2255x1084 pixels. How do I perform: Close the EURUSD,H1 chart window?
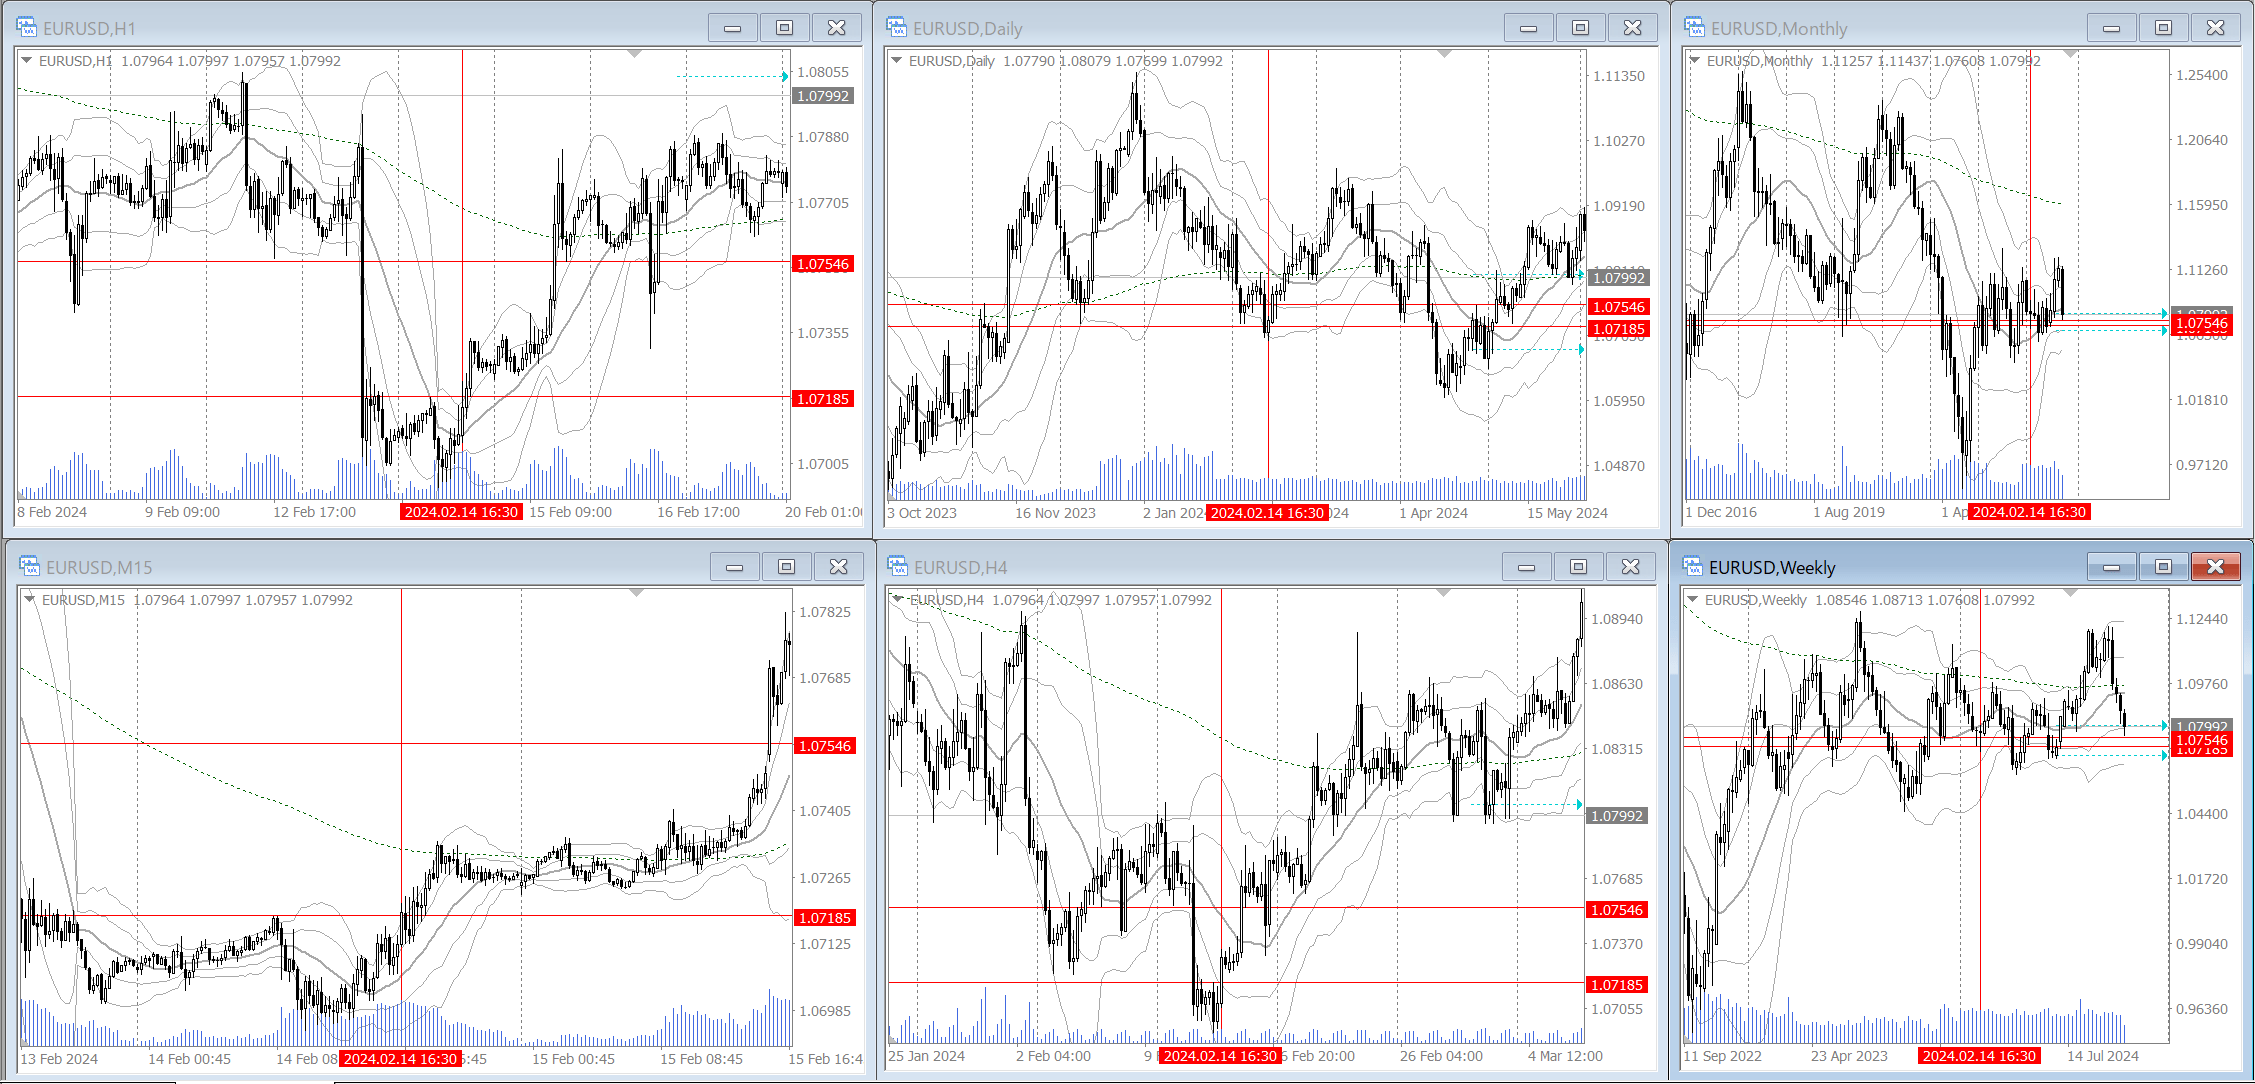pos(837,28)
